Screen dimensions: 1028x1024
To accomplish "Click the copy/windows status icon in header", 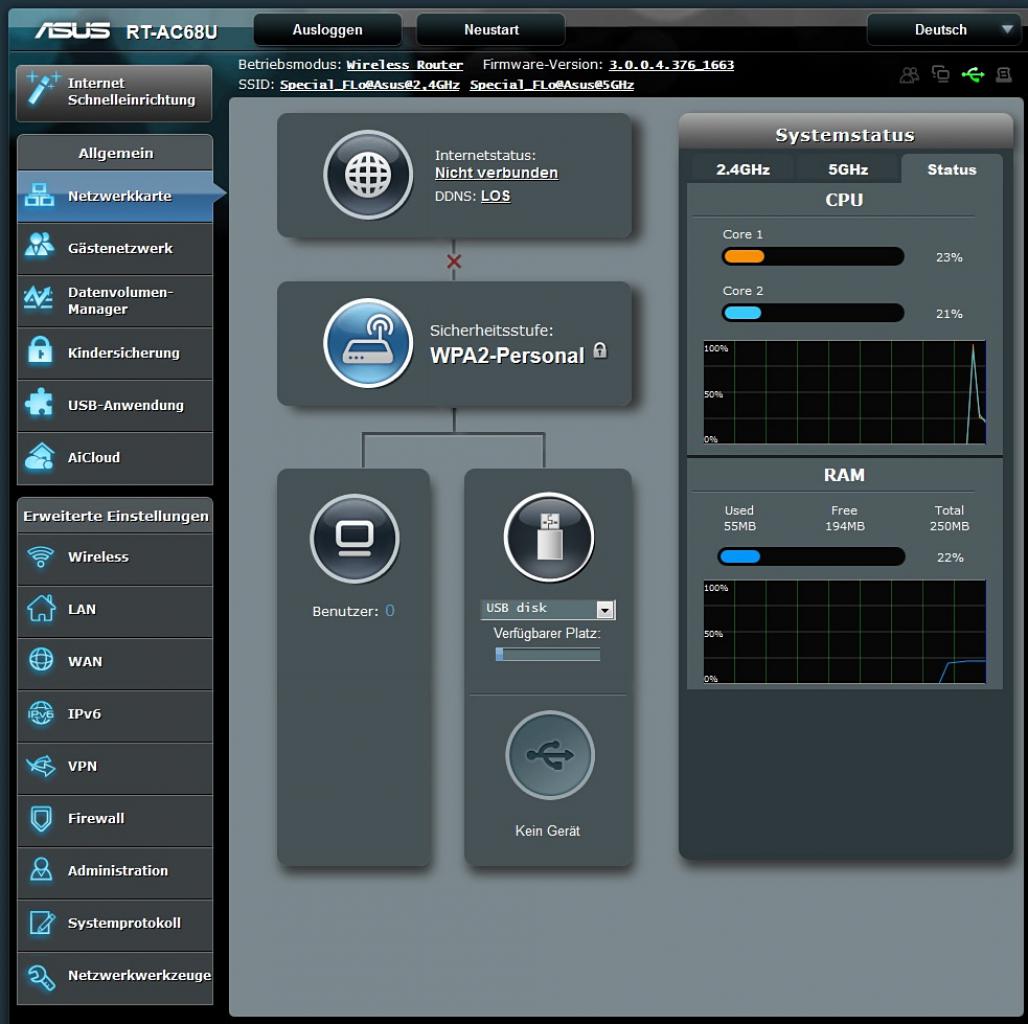I will pyautogui.click(x=941, y=74).
